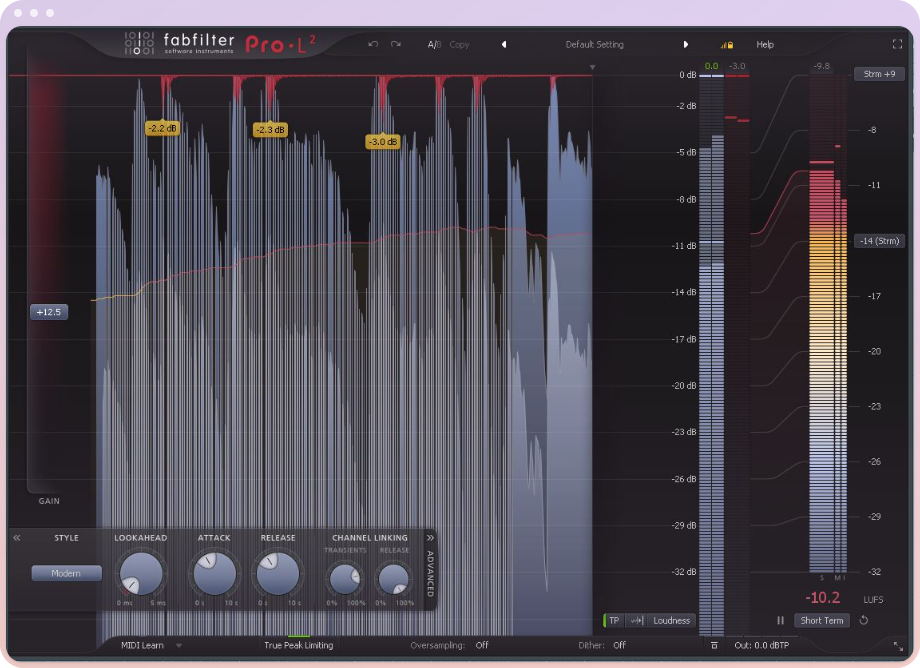
Task: Click the meter icon left of Out: 0.0 dBTP
Action: pos(714,646)
